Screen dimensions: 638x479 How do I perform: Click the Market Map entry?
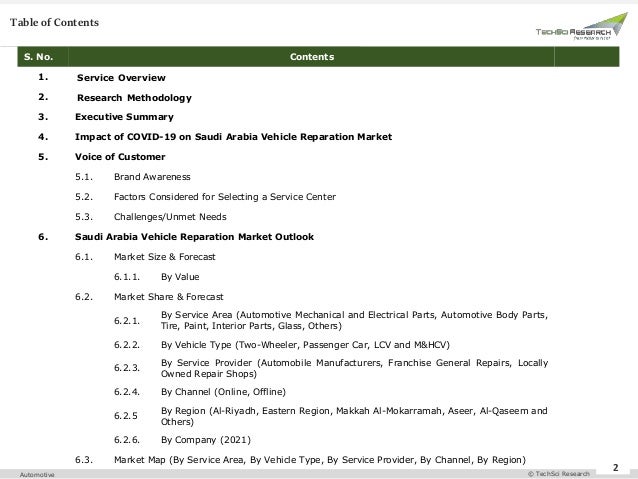pyautogui.click(x=320, y=460)
